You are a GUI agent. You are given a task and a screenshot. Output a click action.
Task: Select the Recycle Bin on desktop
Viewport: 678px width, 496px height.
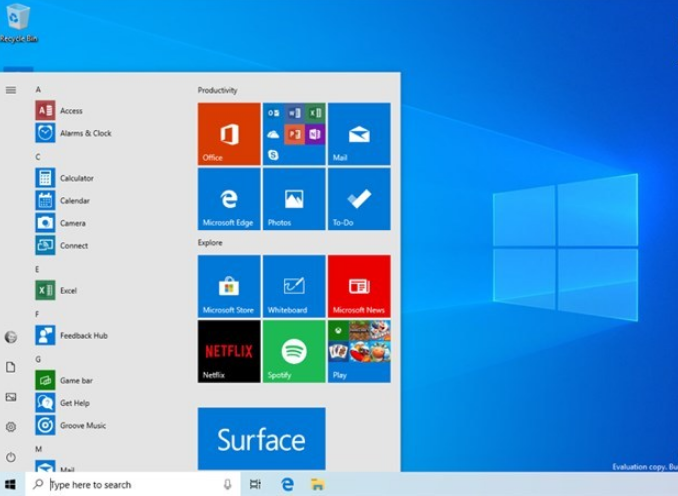pos(19,22)
